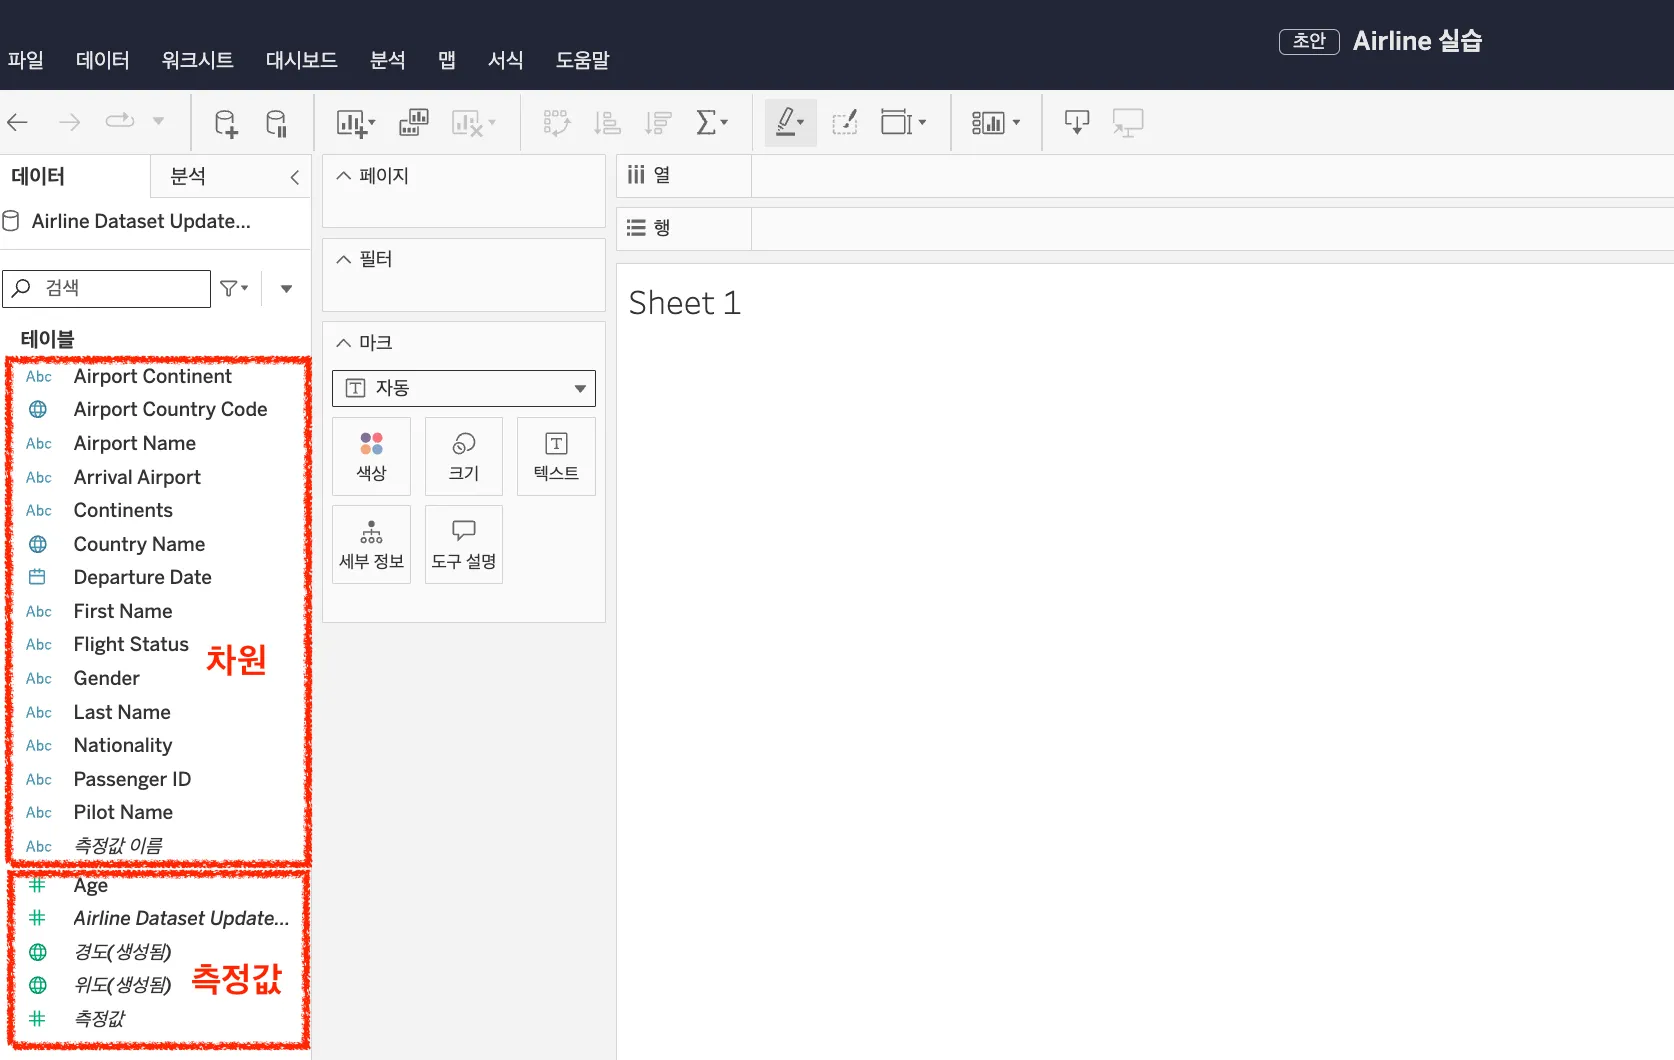Select the Passenger ID field
This screenshot has height=1060, width=1674.
(x=132, y=779)
